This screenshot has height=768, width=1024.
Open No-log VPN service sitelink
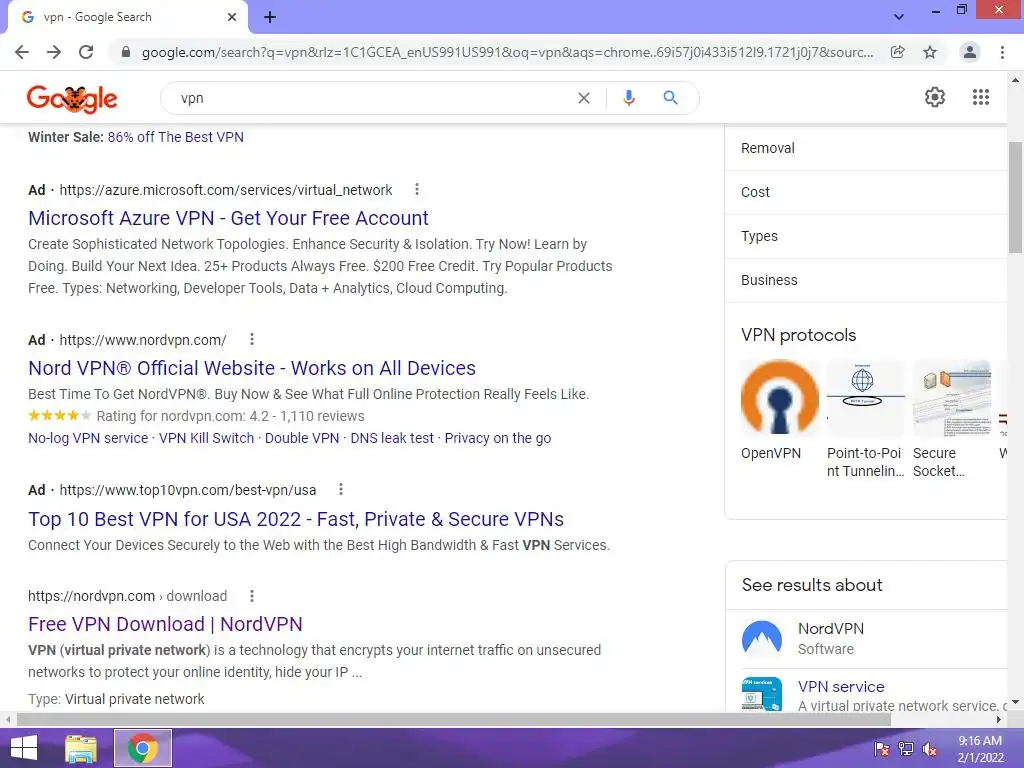tap(88, 438)
